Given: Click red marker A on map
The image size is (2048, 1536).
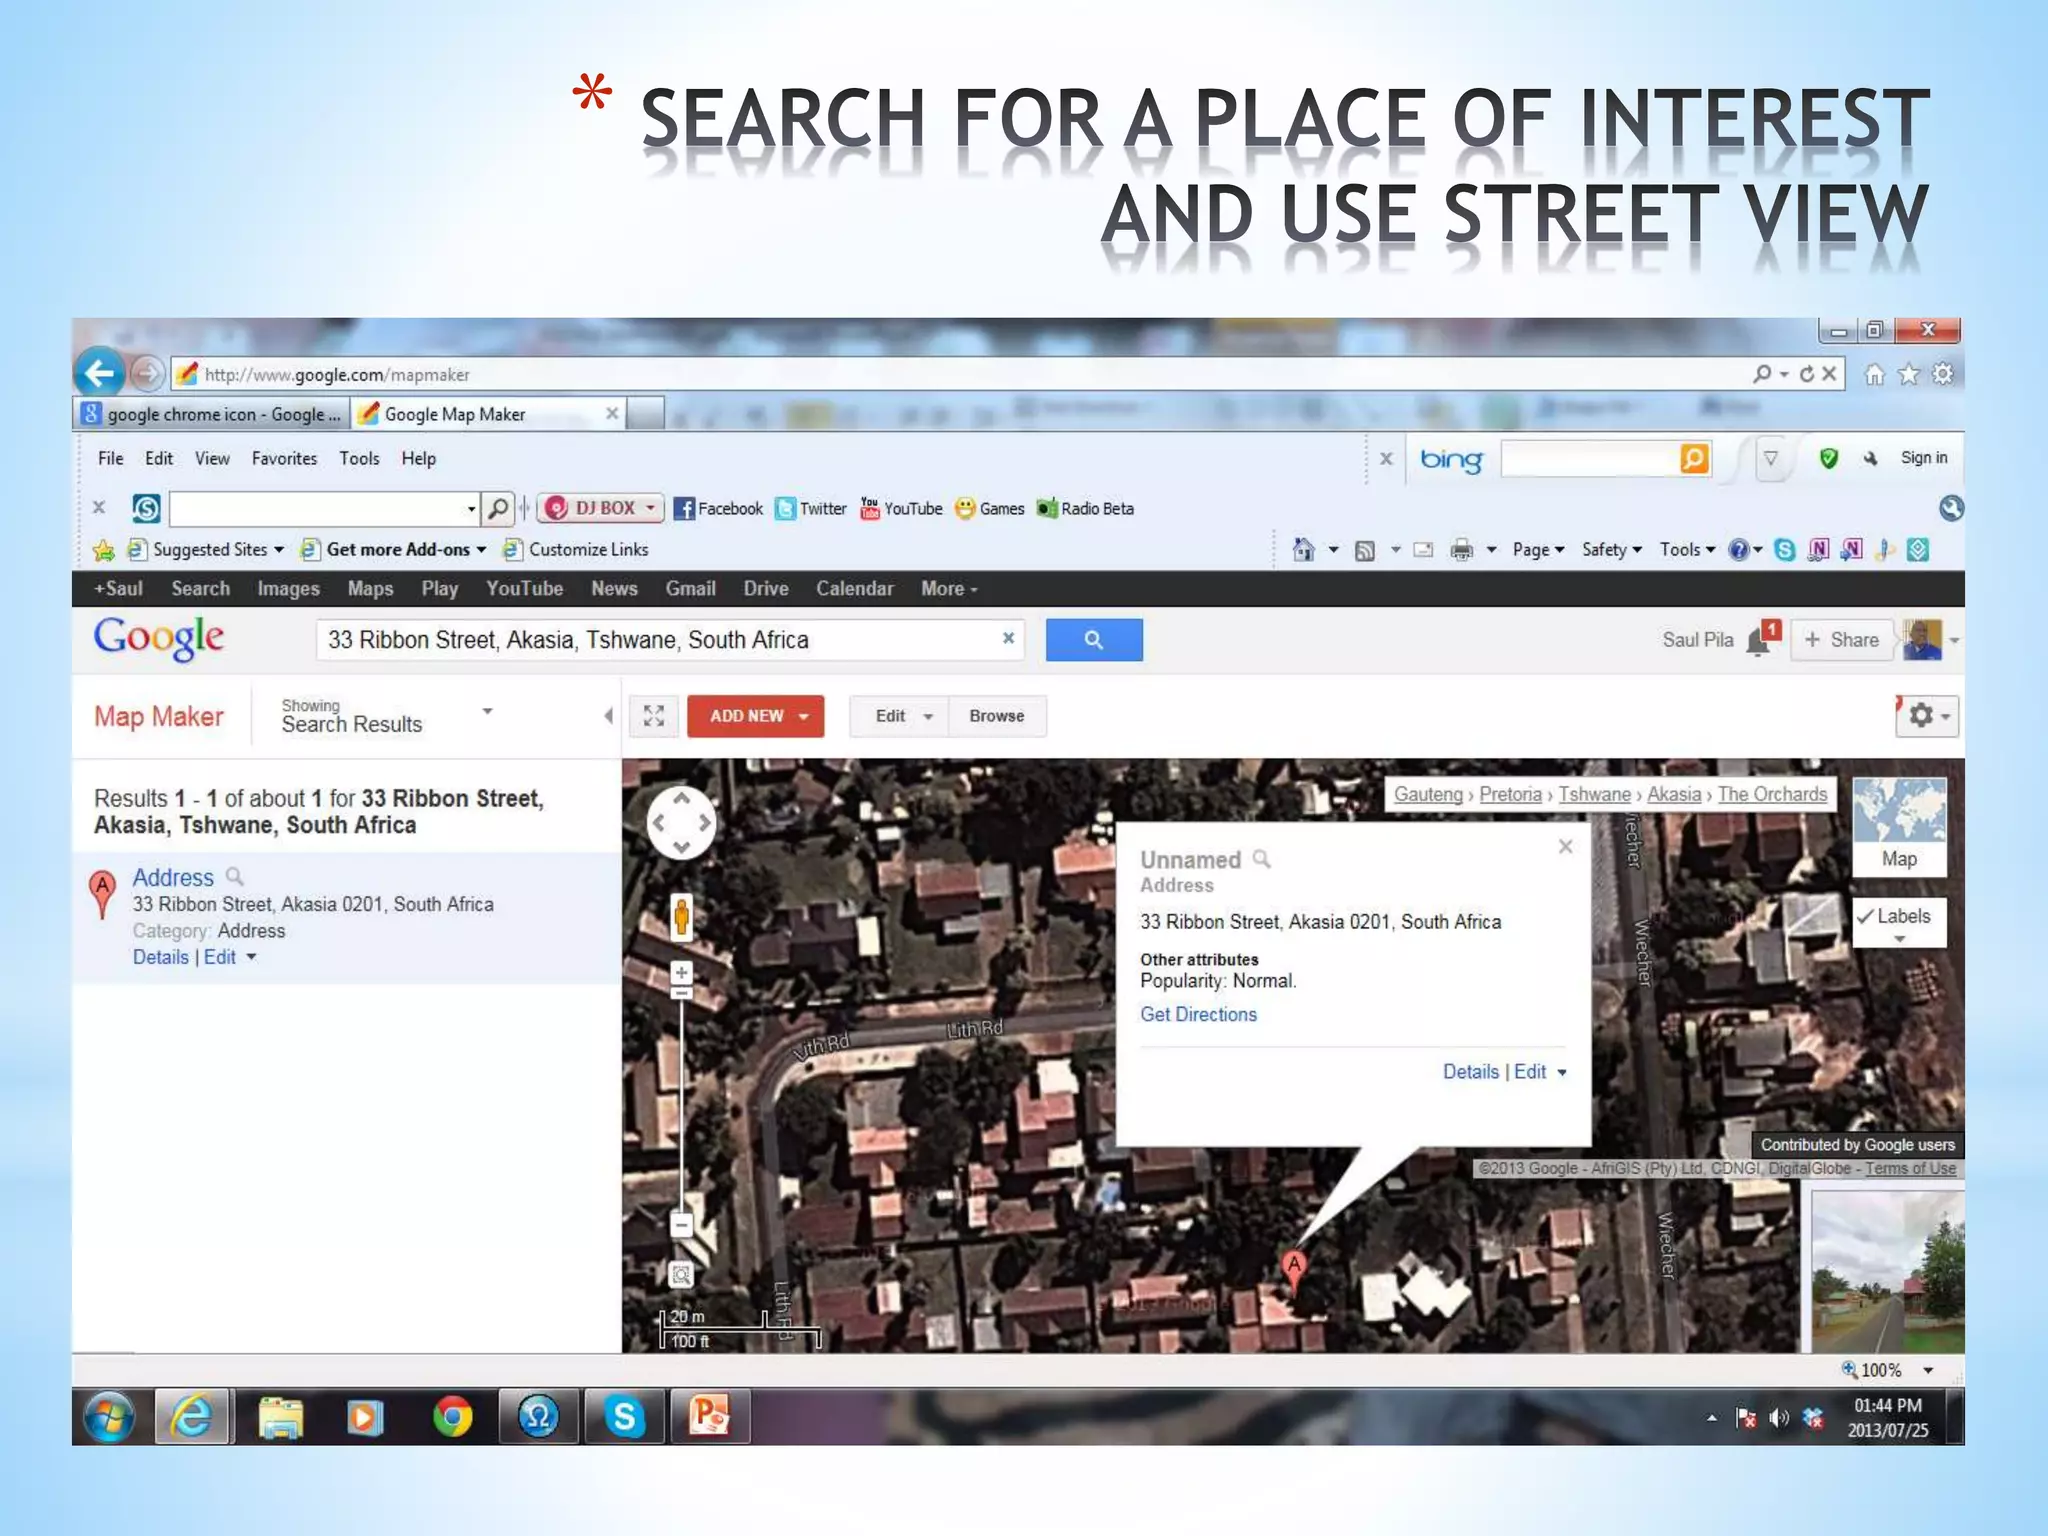Looking at the screenshot, I should (1294, 1268).
